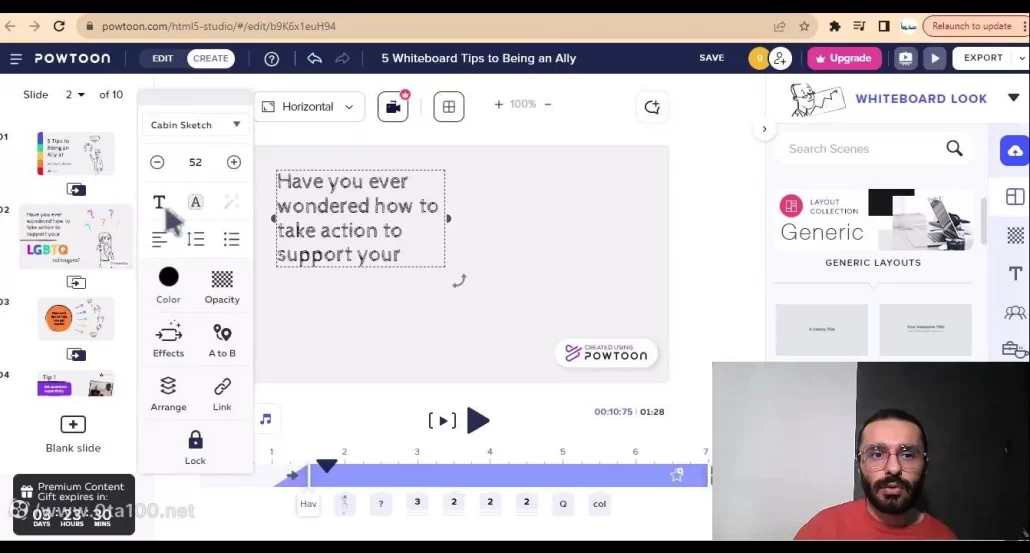1030x553 pixels.
Task: Switch to EDIT mode
Action: pyautogui.click(x=162, y=58)
